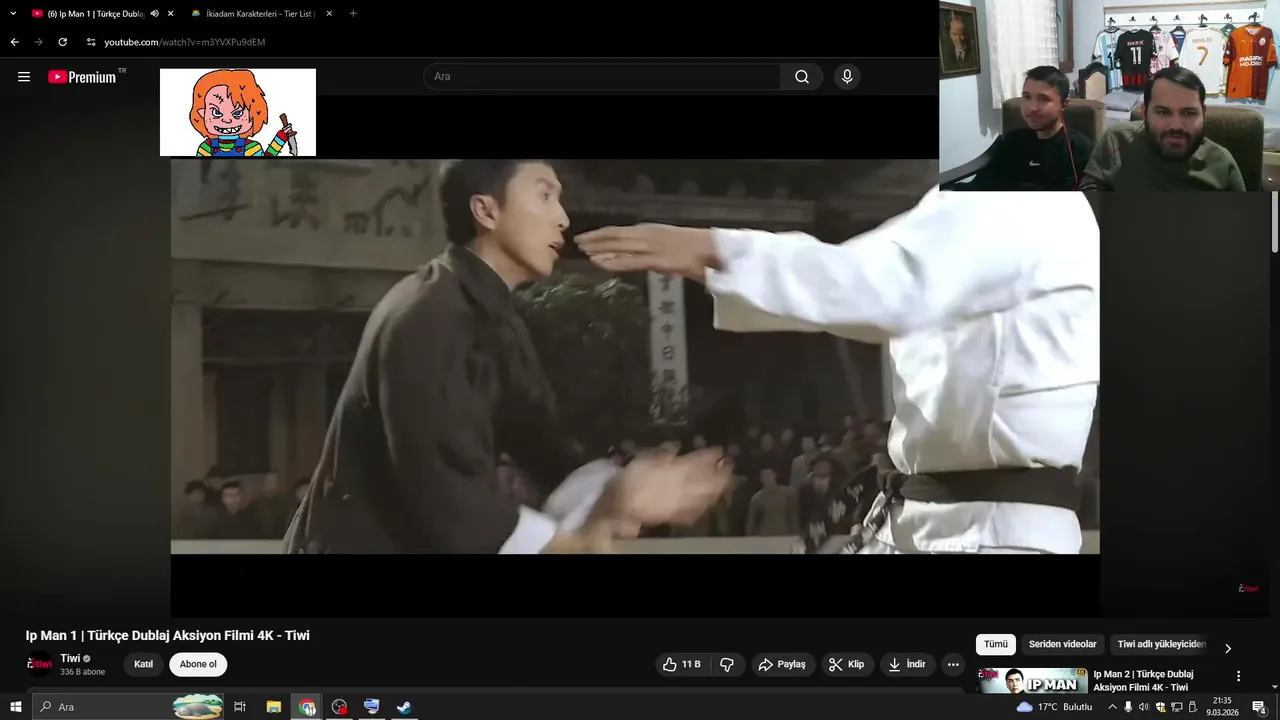Focus the YouTube 'Ara' search field

[602, 77]
